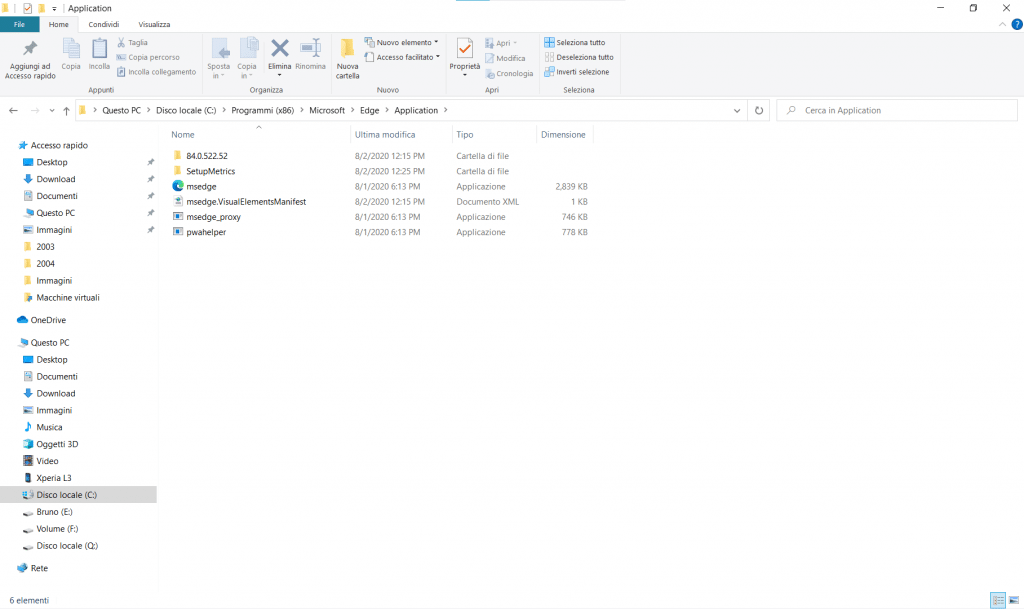Click Seleziona tutto in ribbon
This screenshot has height=609, width=1024.
(x=580, y=43)
